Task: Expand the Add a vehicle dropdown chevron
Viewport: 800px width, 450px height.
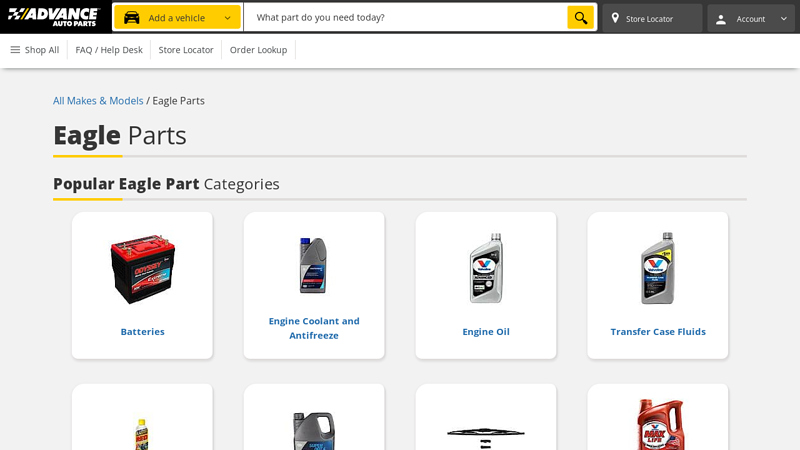Action: pos(228,18)
